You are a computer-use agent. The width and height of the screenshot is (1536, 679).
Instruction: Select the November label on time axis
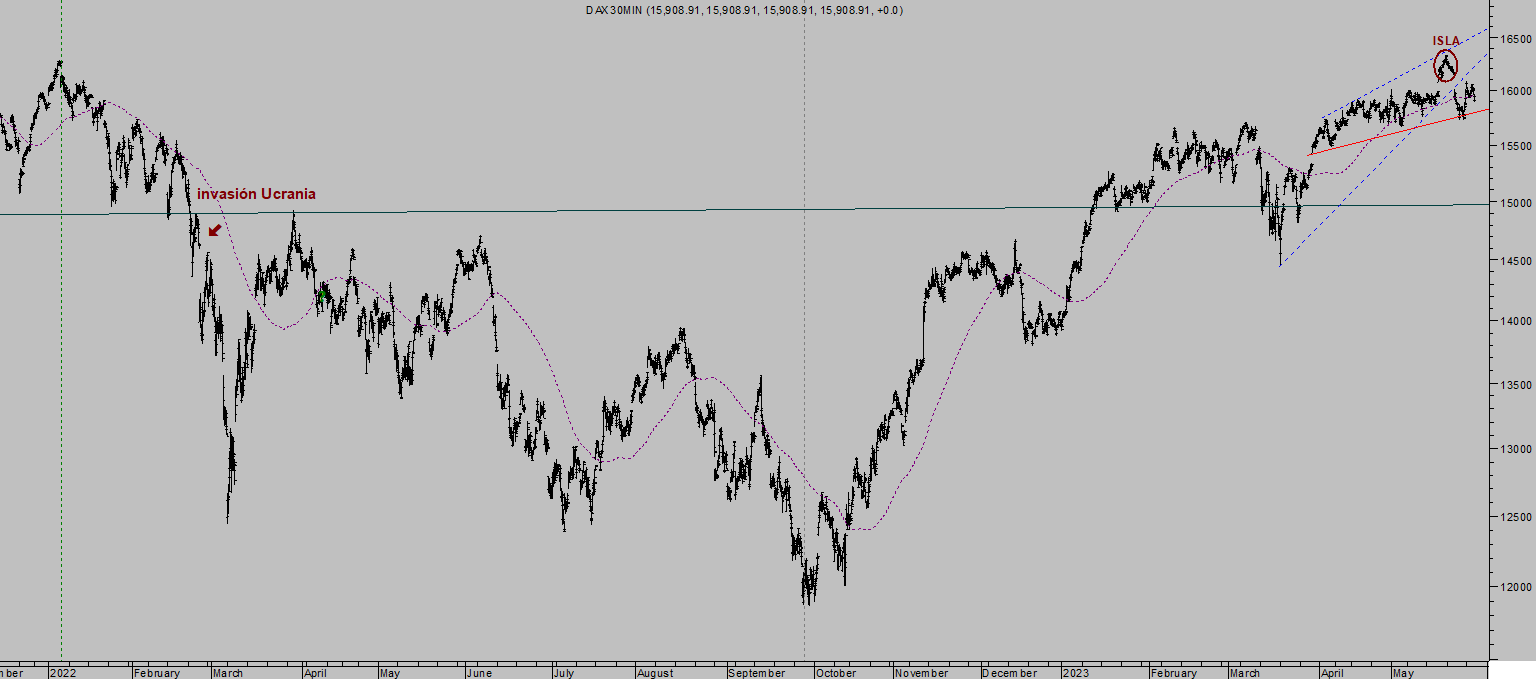point(923,673)
